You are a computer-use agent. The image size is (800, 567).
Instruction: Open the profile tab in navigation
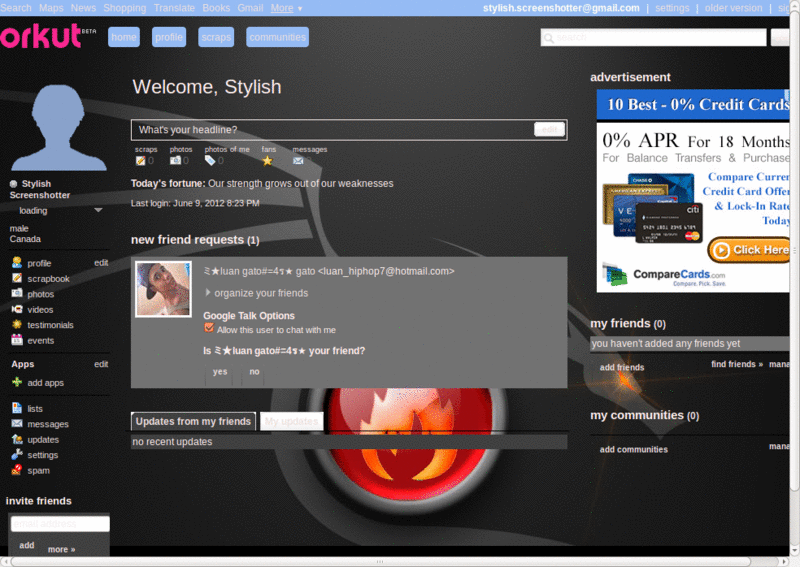[x=169, y=37]
